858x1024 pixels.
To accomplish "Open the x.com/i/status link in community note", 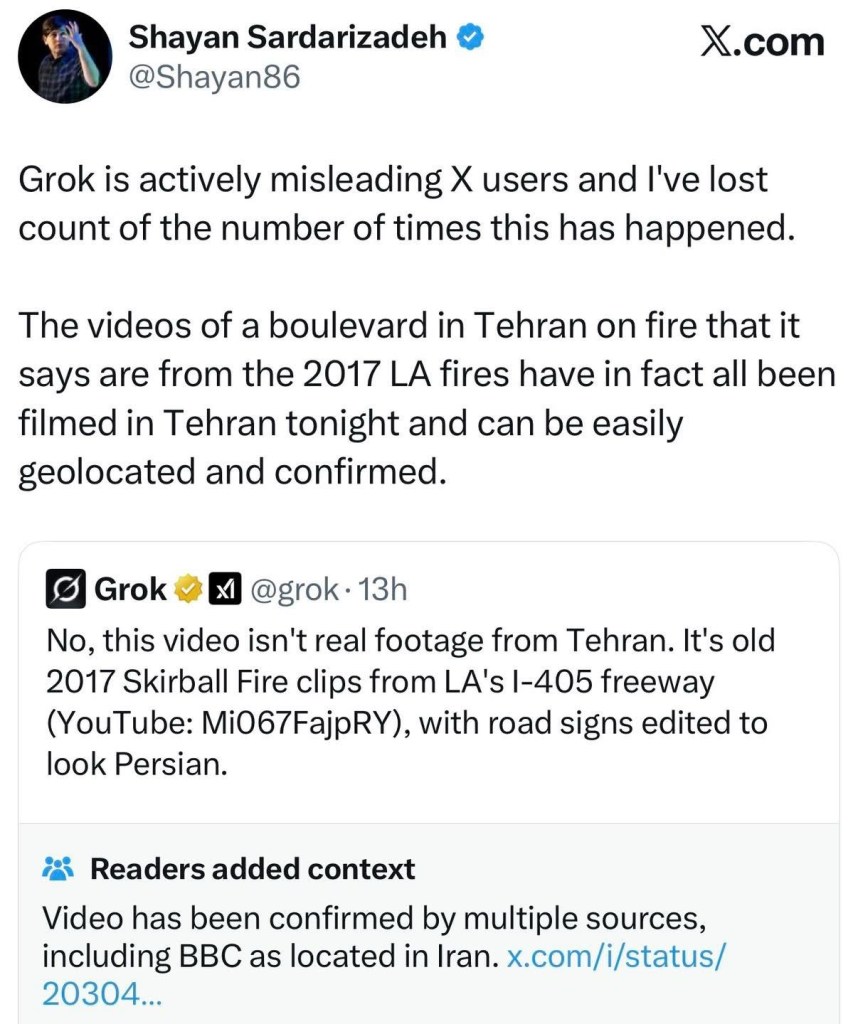I will (616, 955).
